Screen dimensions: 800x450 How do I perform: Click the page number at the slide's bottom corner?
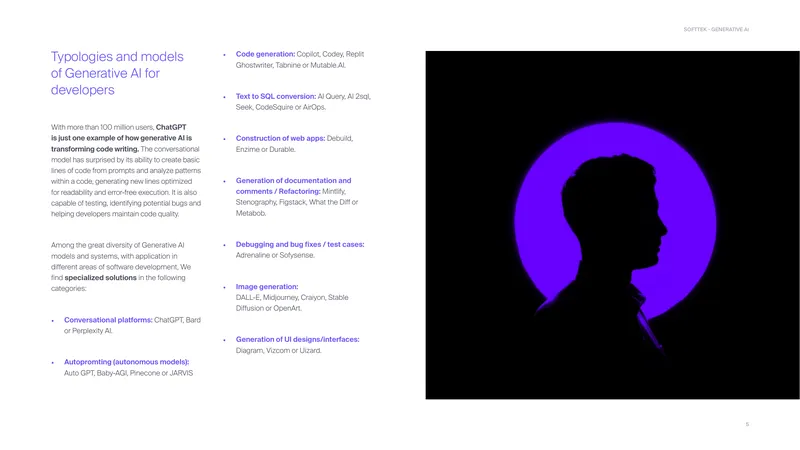click(747, 424)
